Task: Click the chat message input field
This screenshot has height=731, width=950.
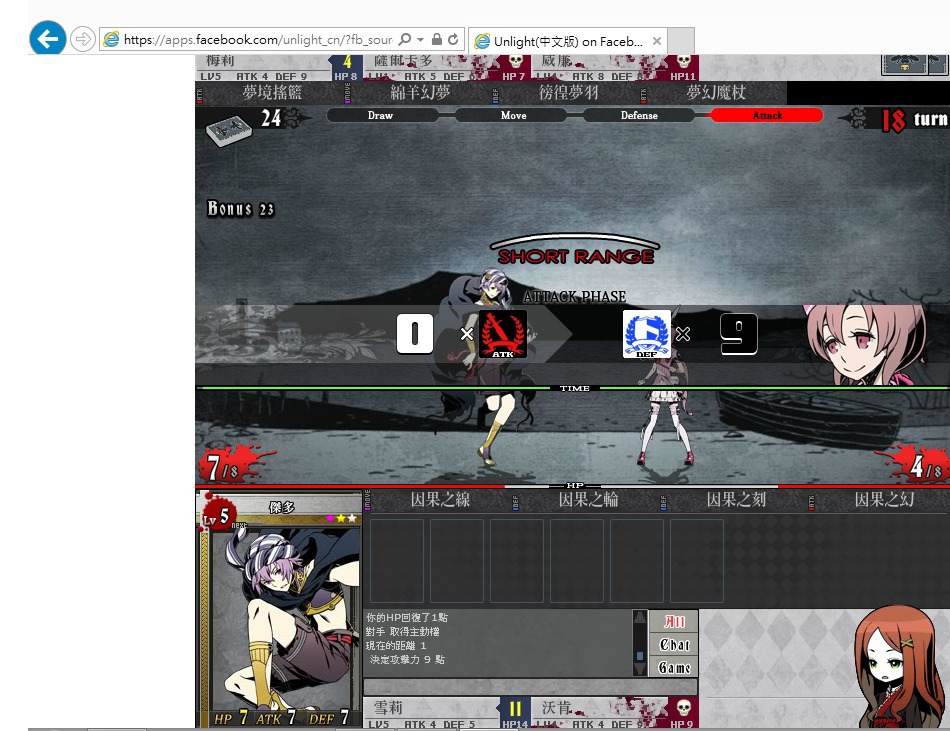Action: 530,687
